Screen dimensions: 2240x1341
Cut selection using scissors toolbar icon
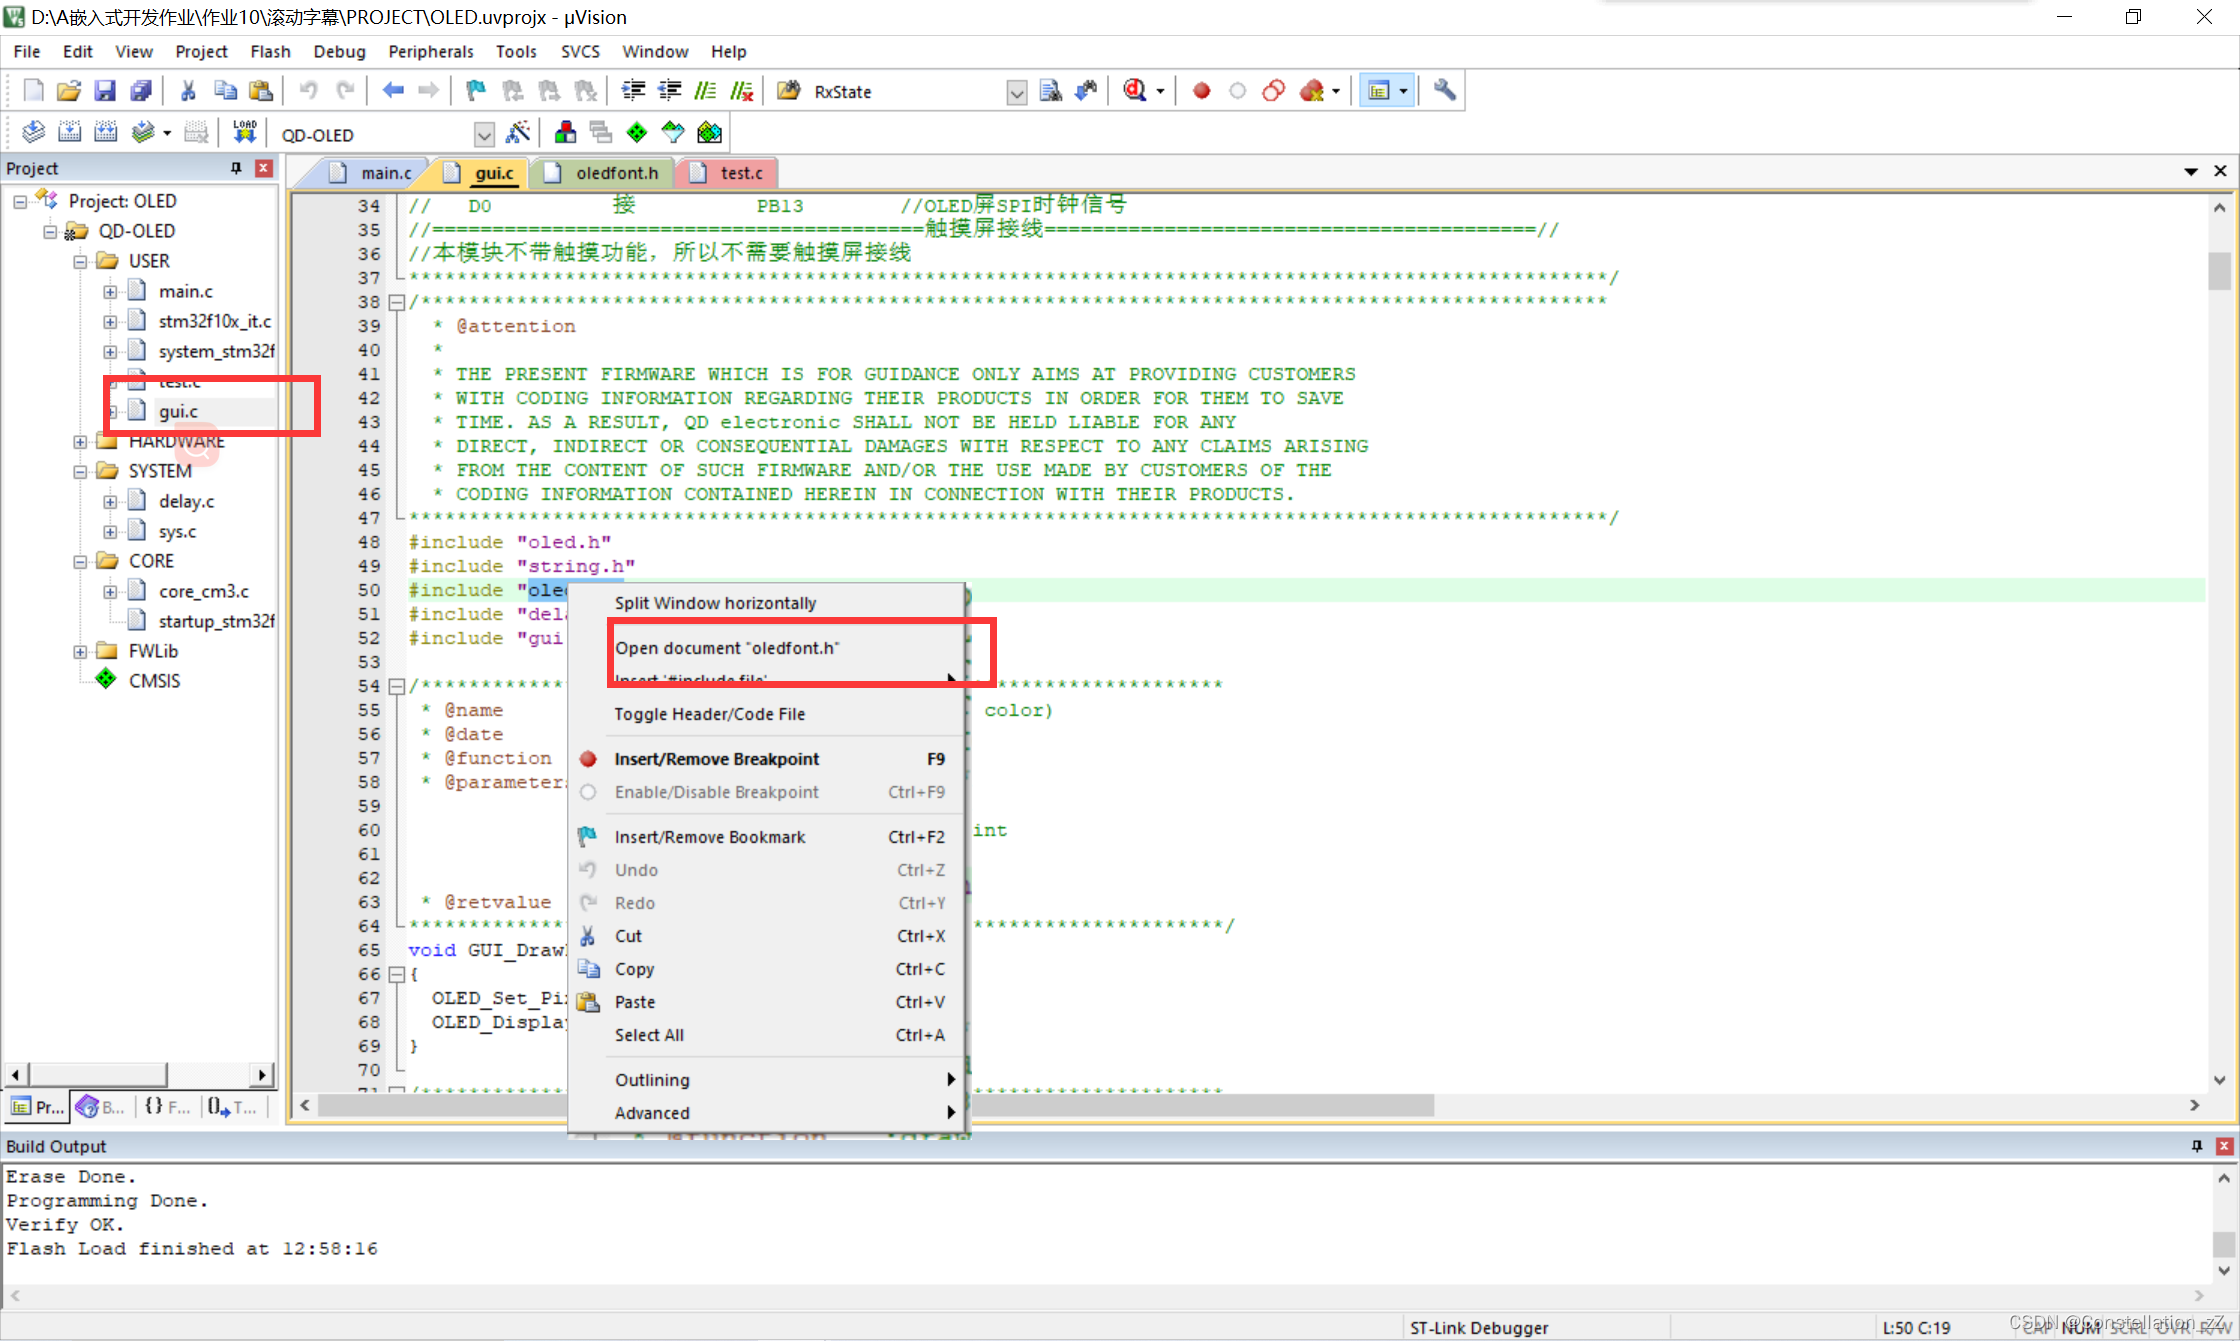tap(188, 91)
